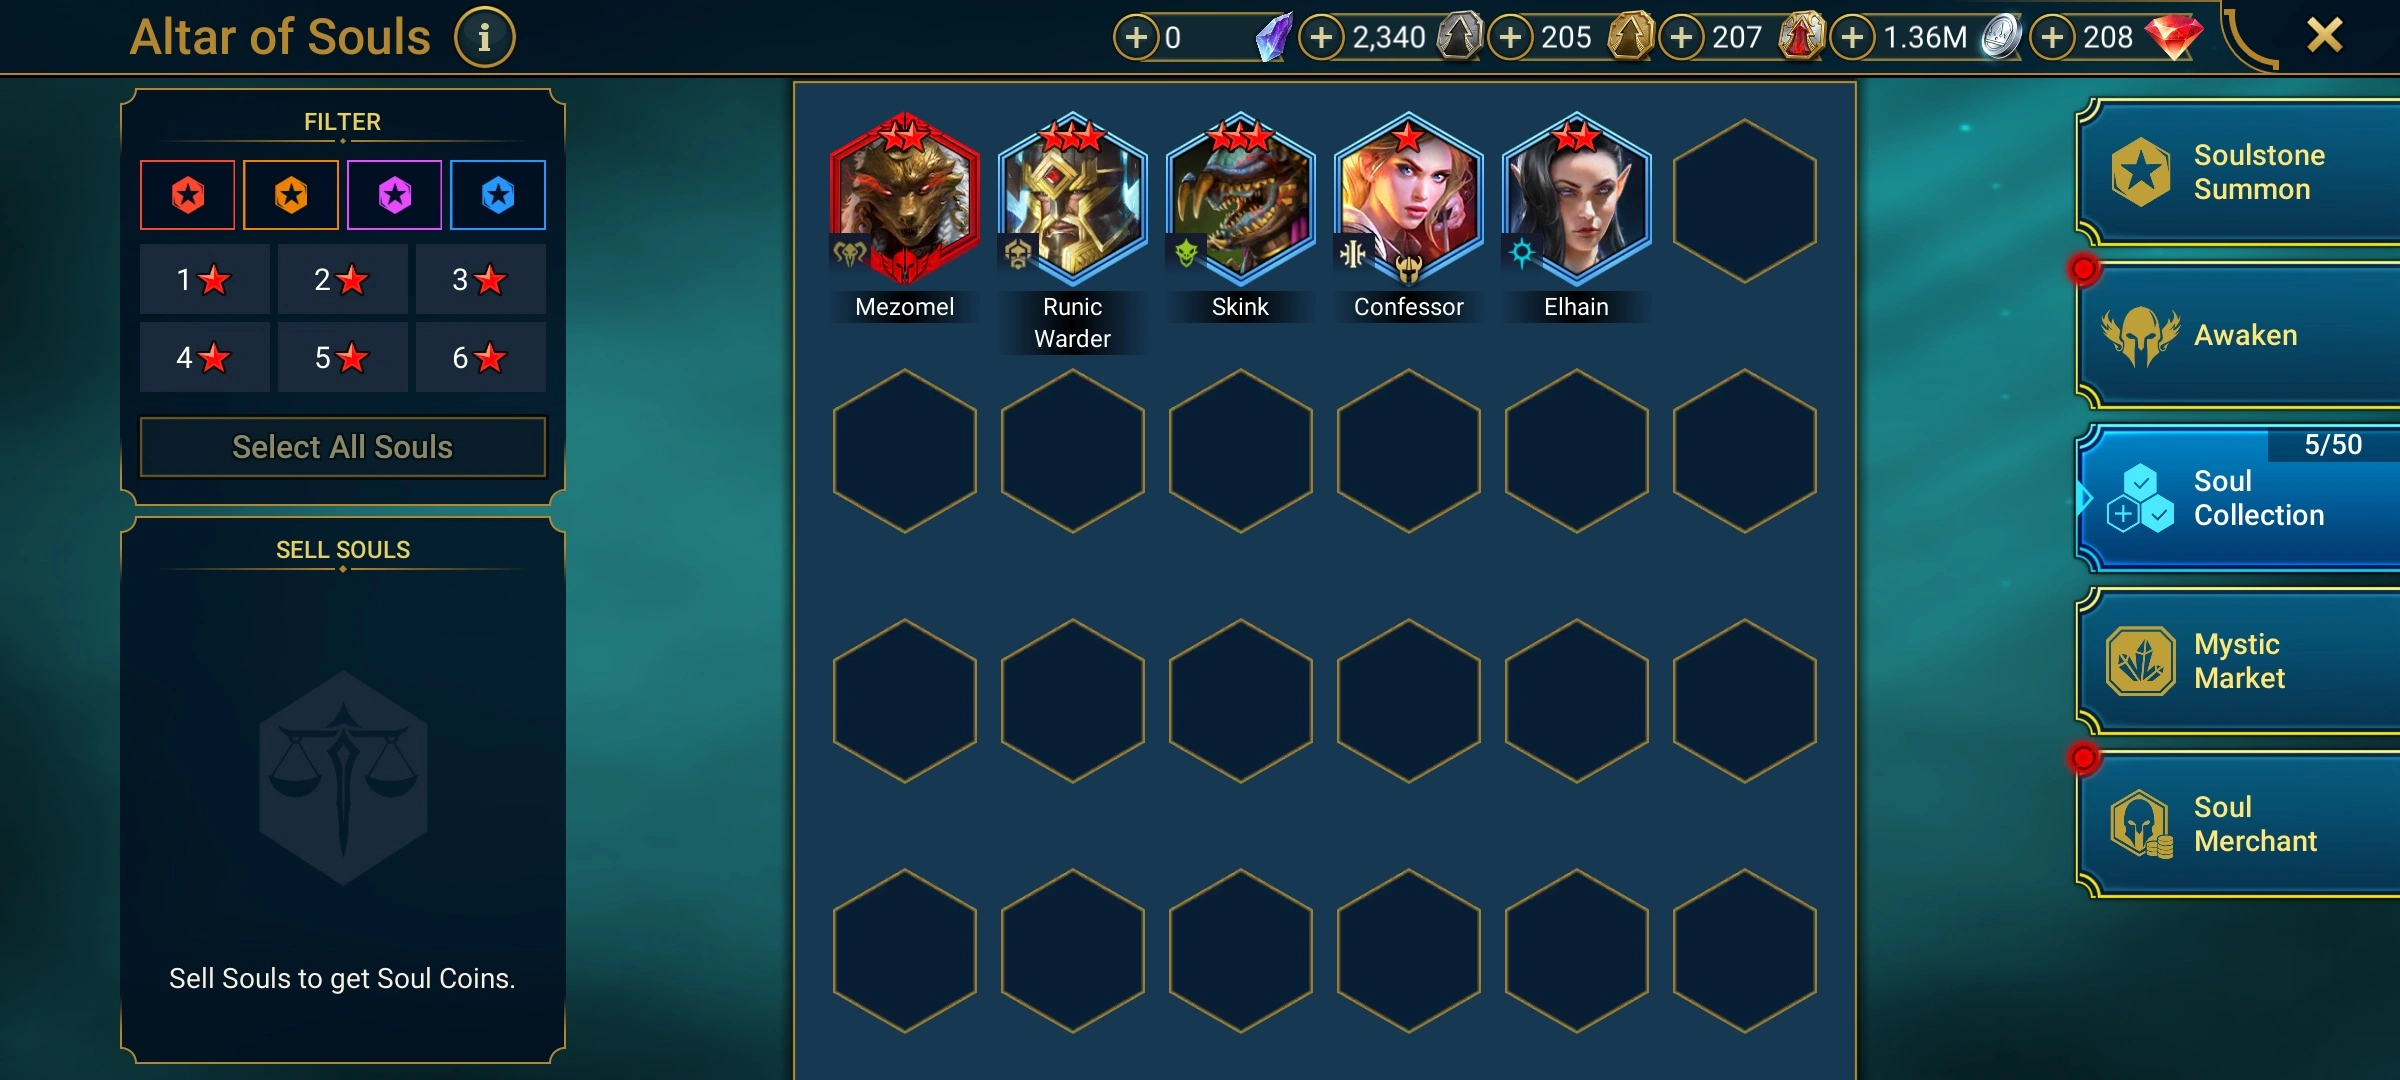Close the Altar of Souls screen
This screenshot has height=1080, width=2400.
[2324, 36]
